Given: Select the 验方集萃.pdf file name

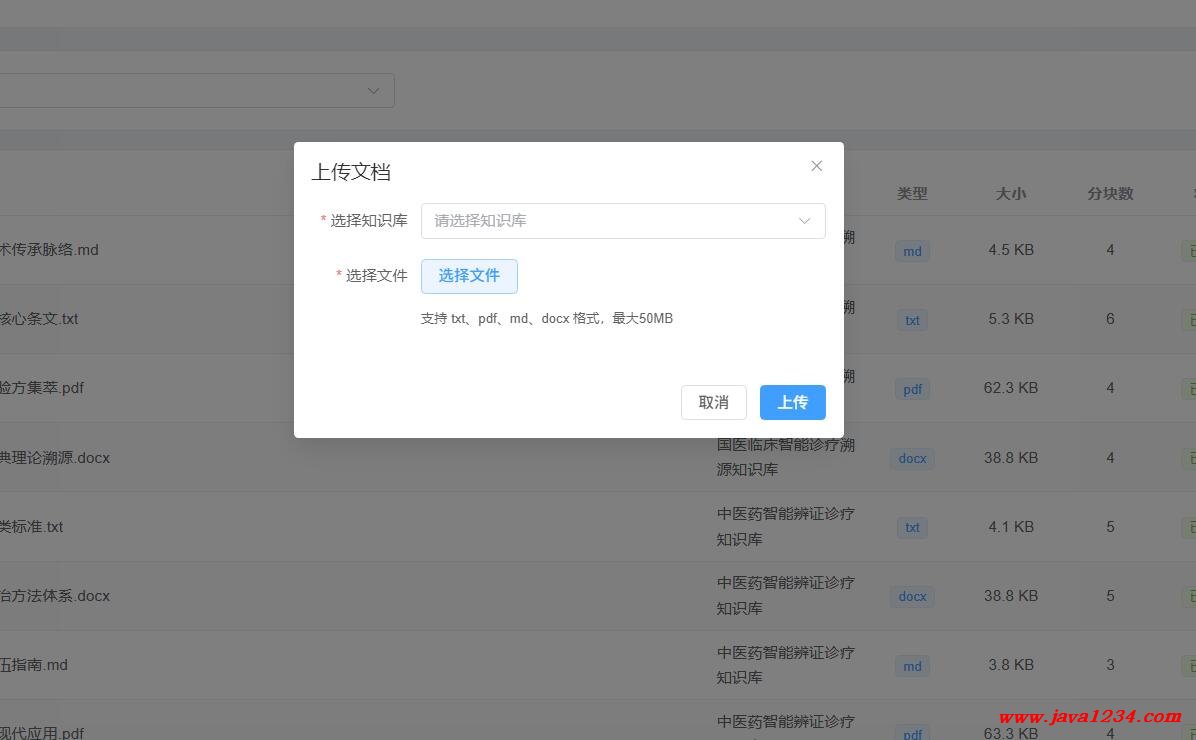Looking at the screenshot, I should tap(42, 388).
